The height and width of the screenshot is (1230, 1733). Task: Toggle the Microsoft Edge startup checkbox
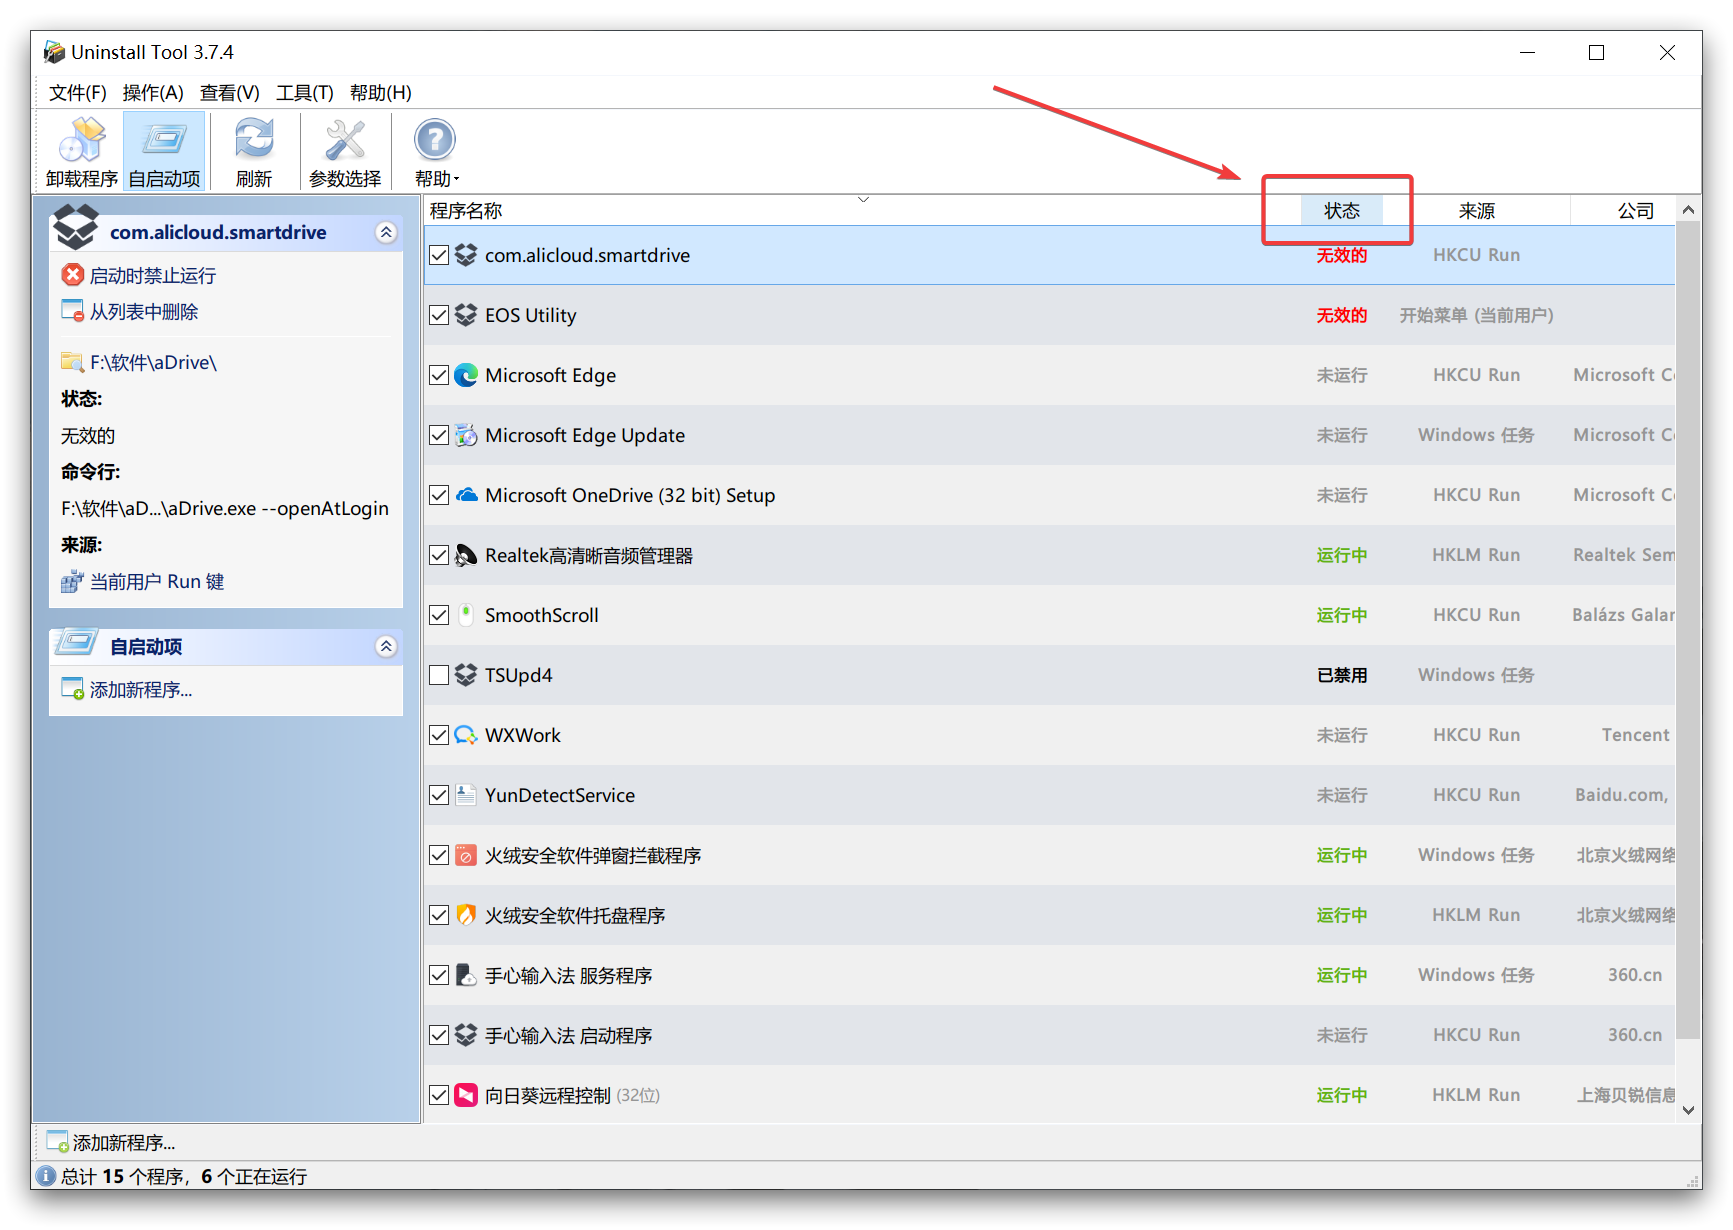point(439,375)
